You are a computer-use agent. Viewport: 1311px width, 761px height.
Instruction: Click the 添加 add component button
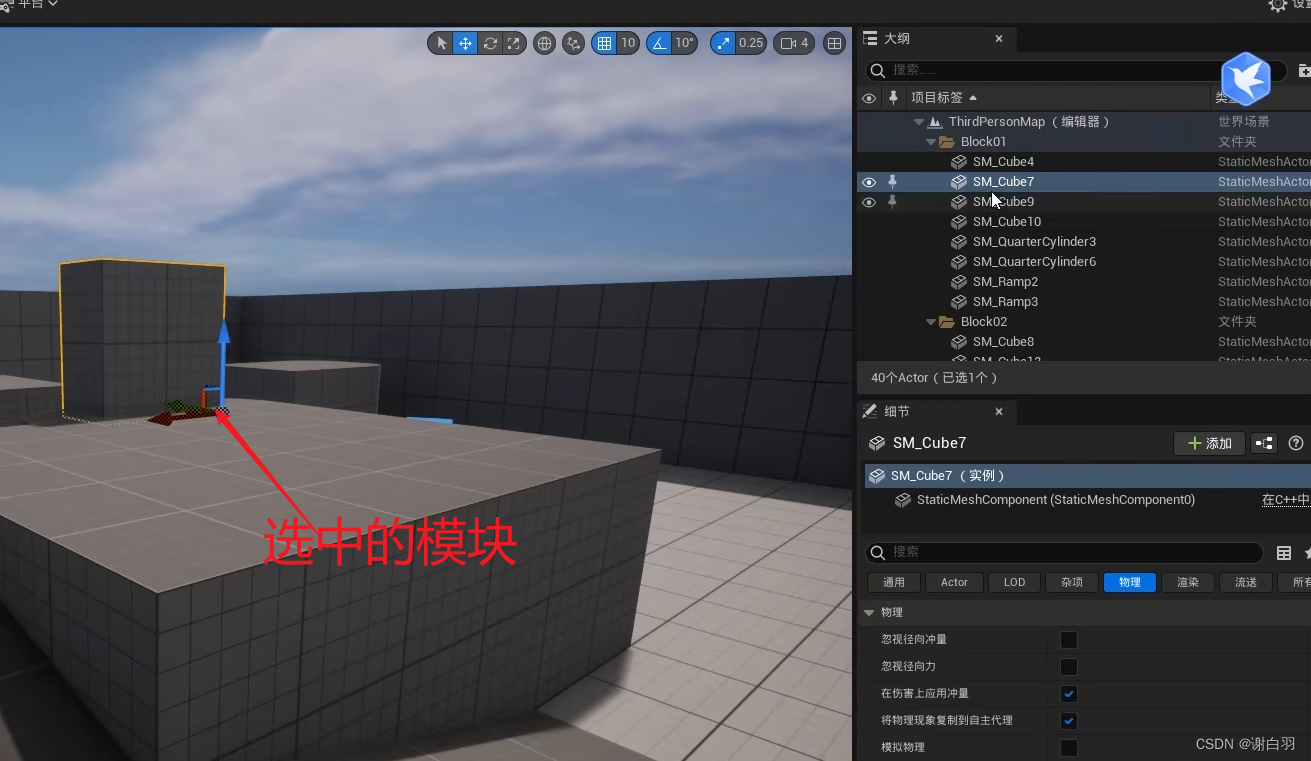click(x=1209, y=443)
